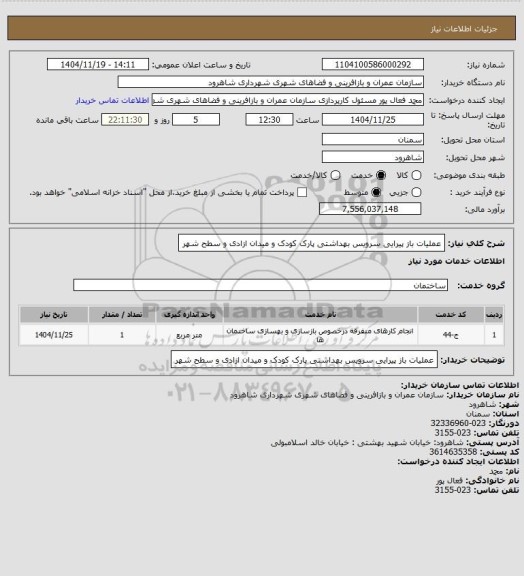This screenshot has width=524, height=576.
Task: Click the remaining days field showing 5
Action: (x=196, y=120)
